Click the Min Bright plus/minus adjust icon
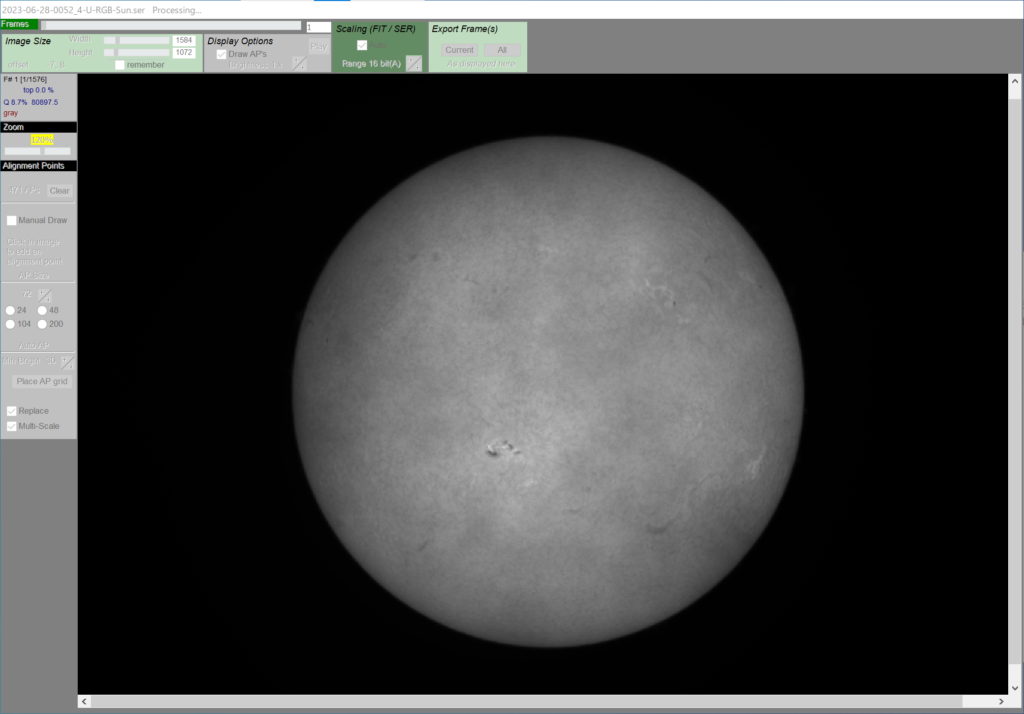Viewport: 1024px width, 714px height. click(x=67, y=362)
